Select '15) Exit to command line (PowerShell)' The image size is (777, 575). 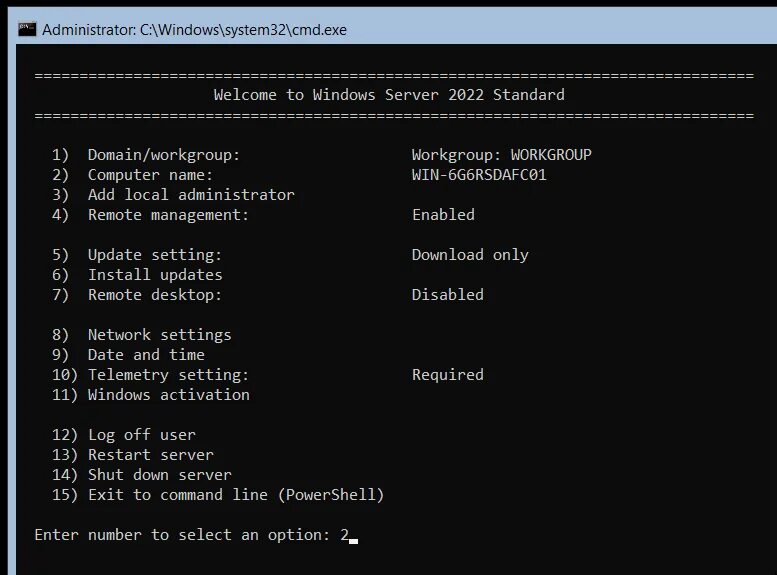(218, 495)
